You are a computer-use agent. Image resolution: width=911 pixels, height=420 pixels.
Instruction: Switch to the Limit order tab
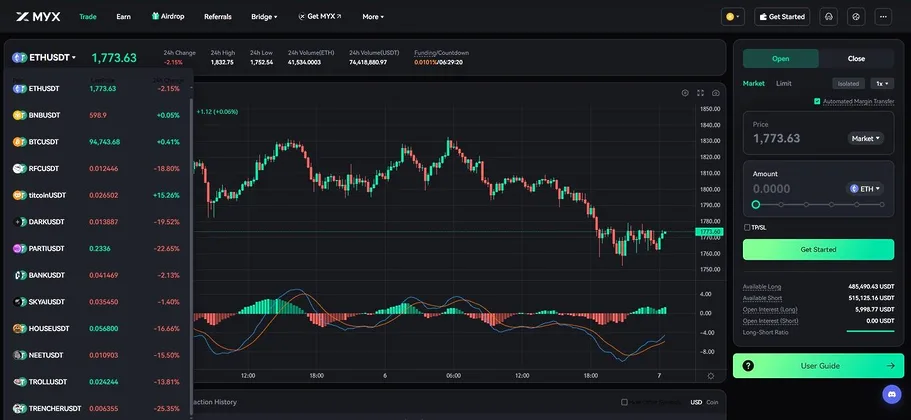pyautogui.click(x=783, y=84)
